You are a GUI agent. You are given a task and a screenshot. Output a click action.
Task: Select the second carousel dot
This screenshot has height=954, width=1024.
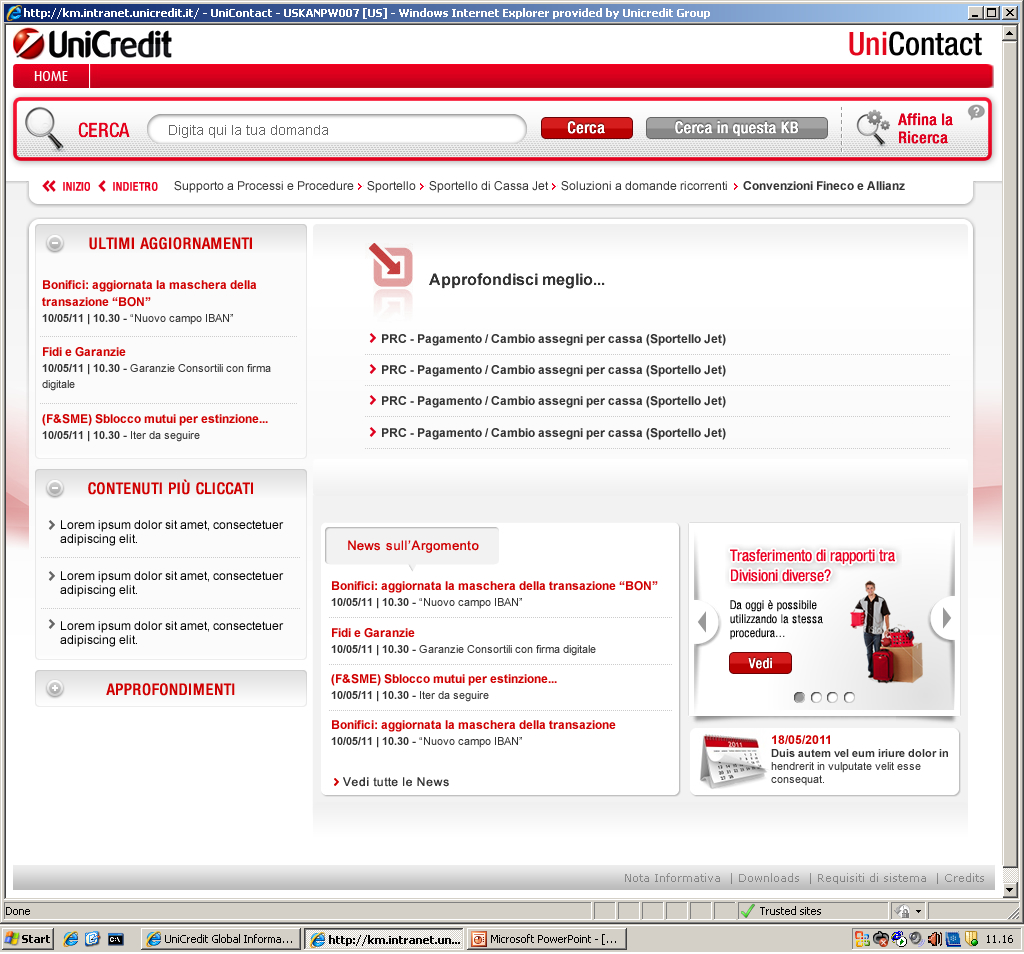tap(816, 697)
